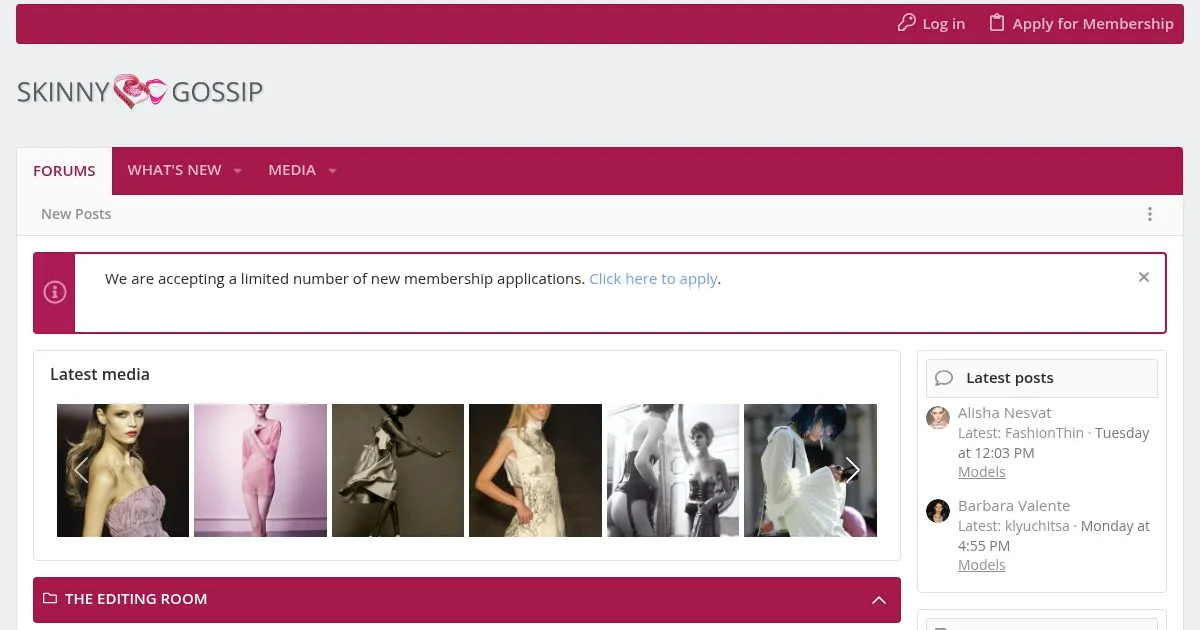Screen dimensions: 1200x630
Task: Open the MEDIA dropdown arrow
Action: (x=332, y=170)
